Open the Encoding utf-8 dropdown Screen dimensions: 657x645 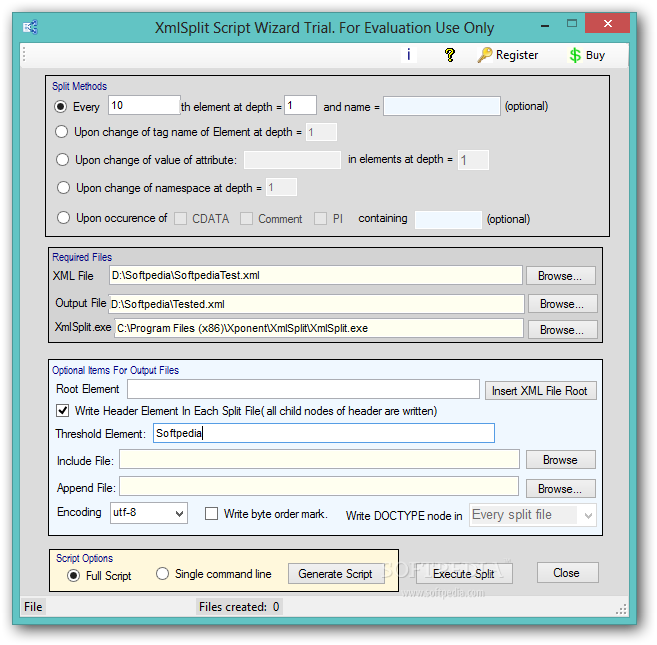149,513
